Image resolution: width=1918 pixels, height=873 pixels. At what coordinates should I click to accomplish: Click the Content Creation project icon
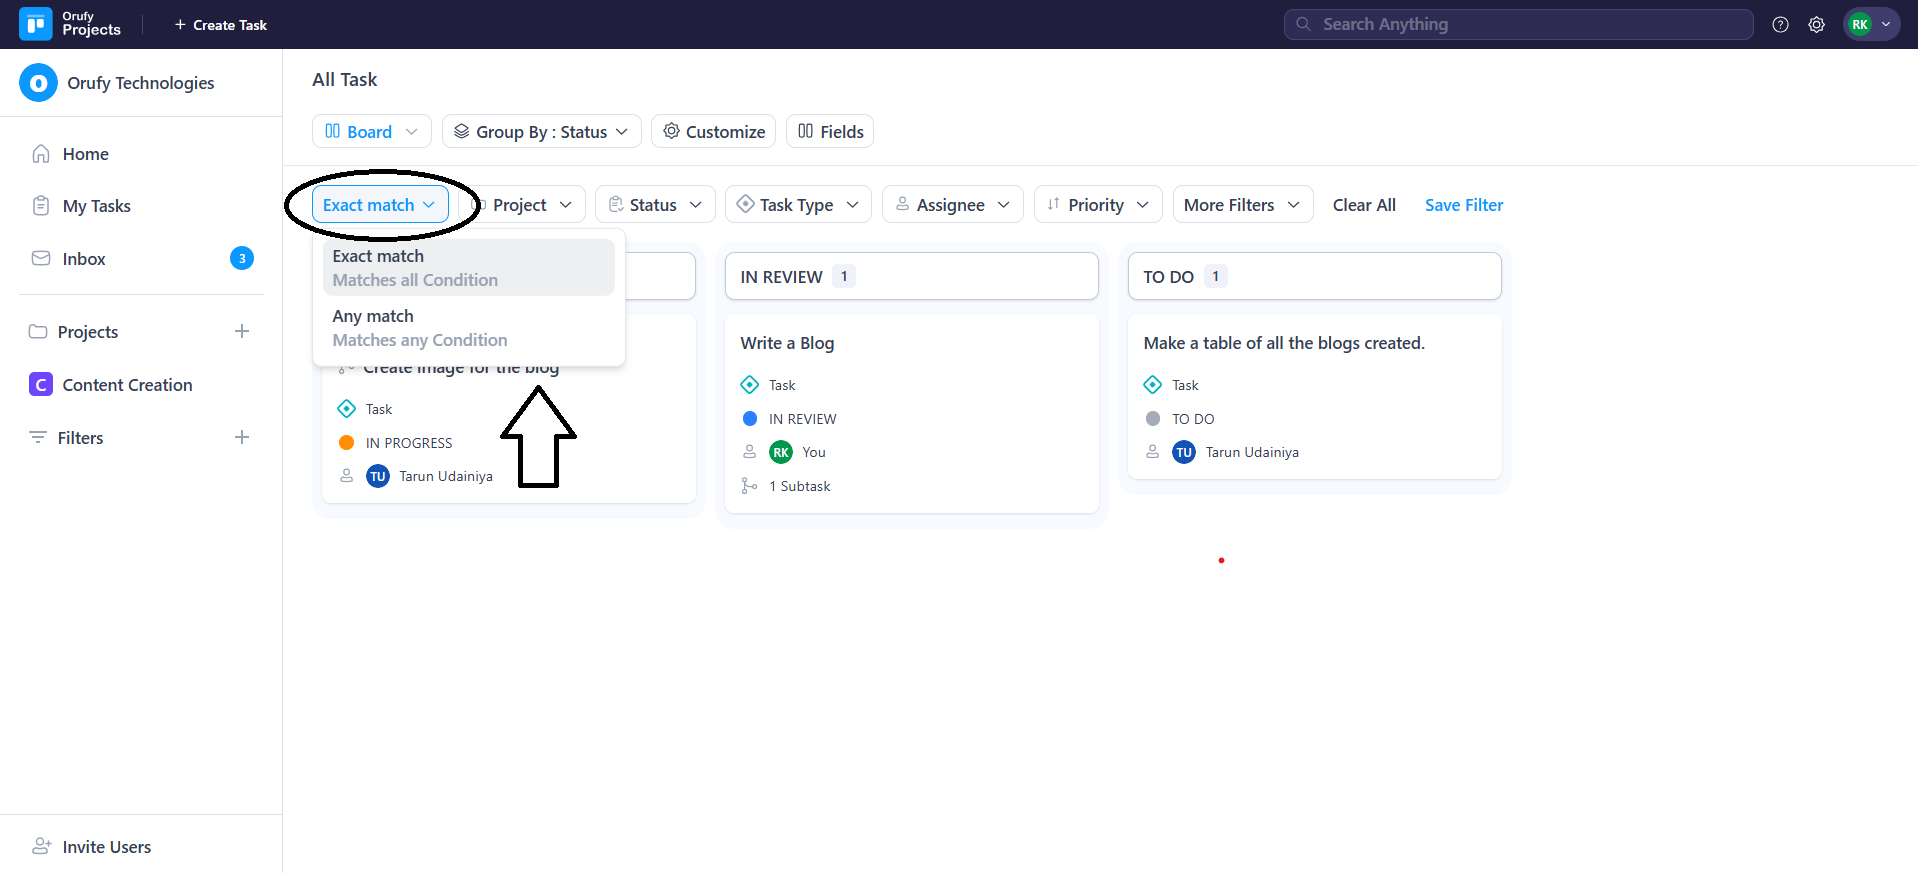click(x=41, y=385)
